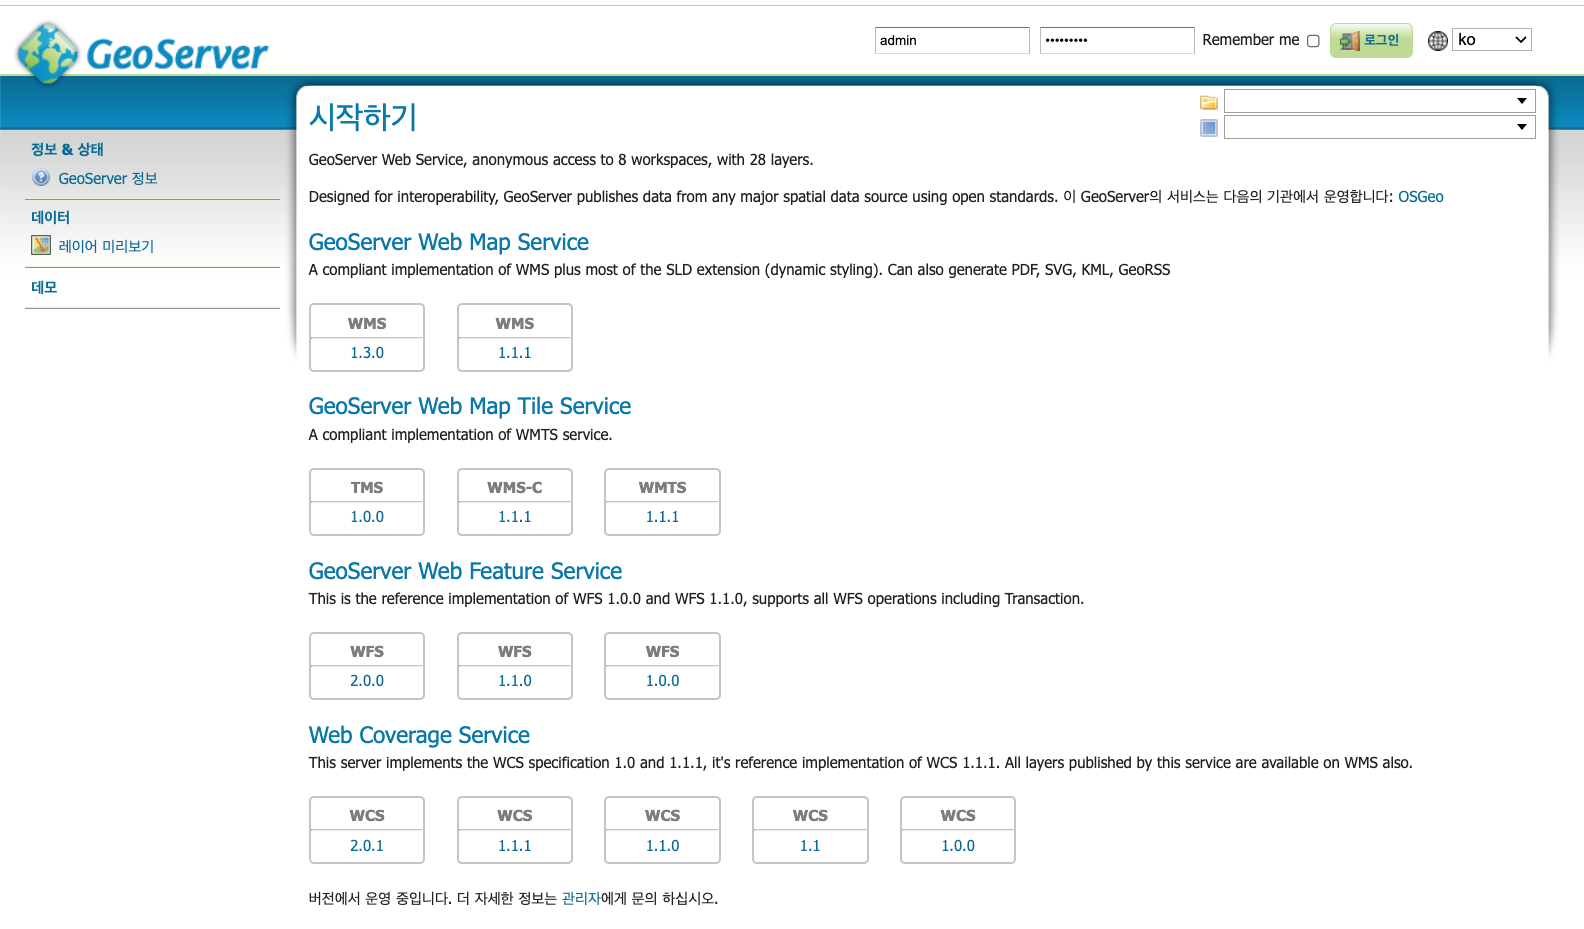Open WCS 2.0.1 capabilities

[x=367, y=846]
